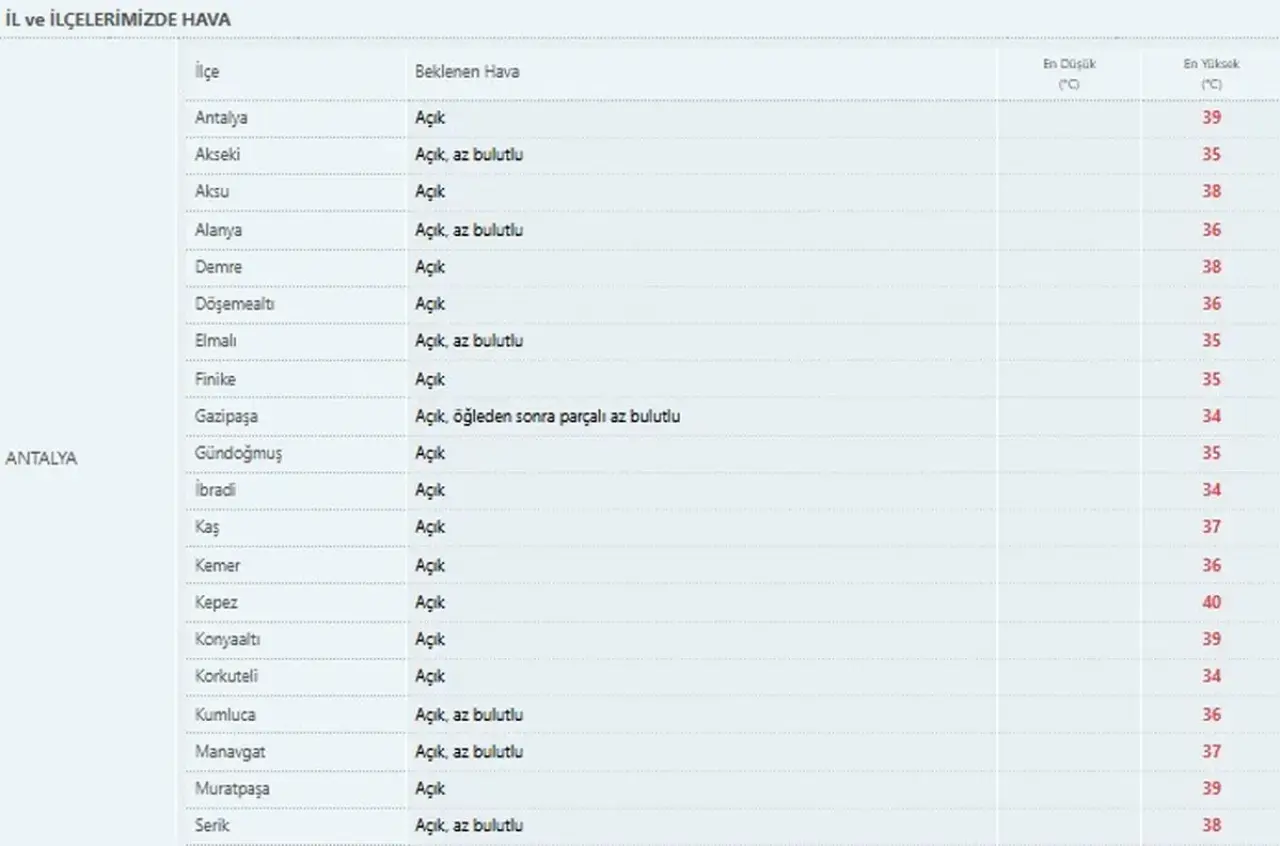Select the Konyaaltı district name
This screenshot has height=846, width=1280.
pyautogui.click(x=228, y=640)
